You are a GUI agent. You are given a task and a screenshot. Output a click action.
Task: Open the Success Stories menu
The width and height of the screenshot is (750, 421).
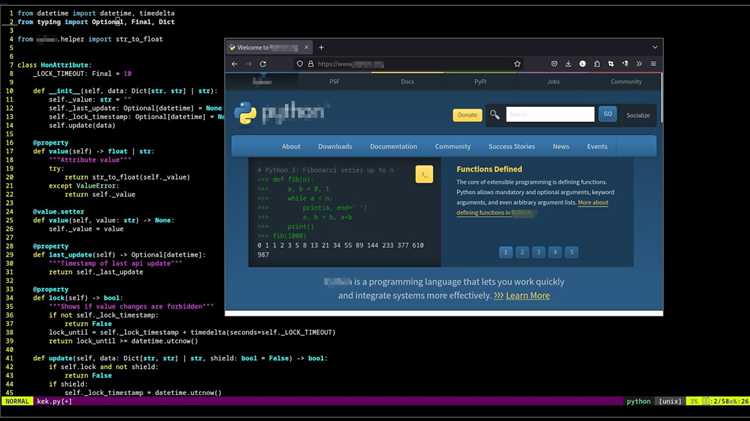click(511, 146)
